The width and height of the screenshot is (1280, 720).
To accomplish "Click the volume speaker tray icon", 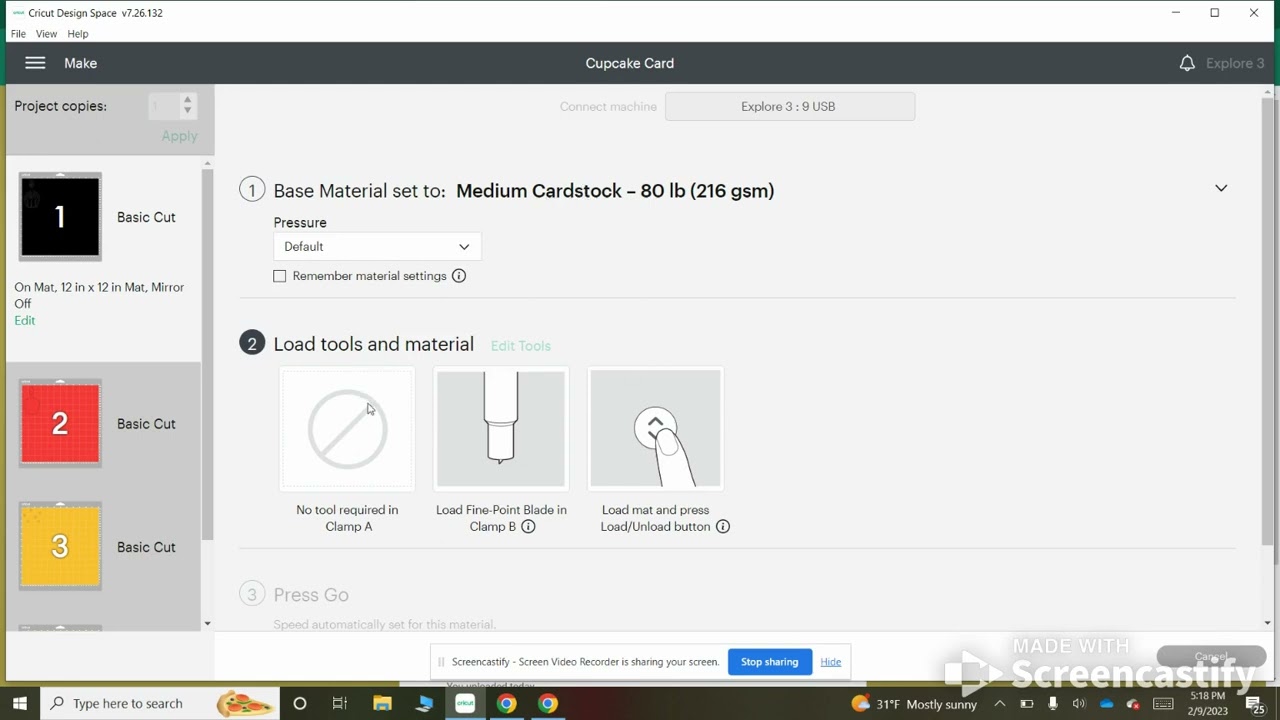I will coord(1079,704).
